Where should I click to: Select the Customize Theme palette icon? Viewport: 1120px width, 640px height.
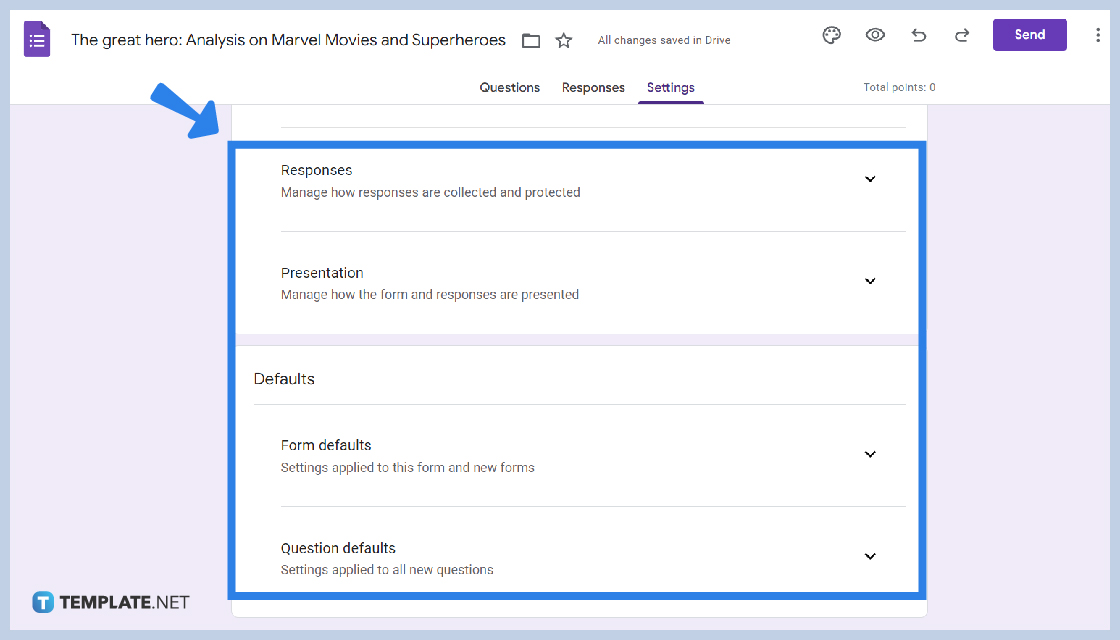[831, 35]
